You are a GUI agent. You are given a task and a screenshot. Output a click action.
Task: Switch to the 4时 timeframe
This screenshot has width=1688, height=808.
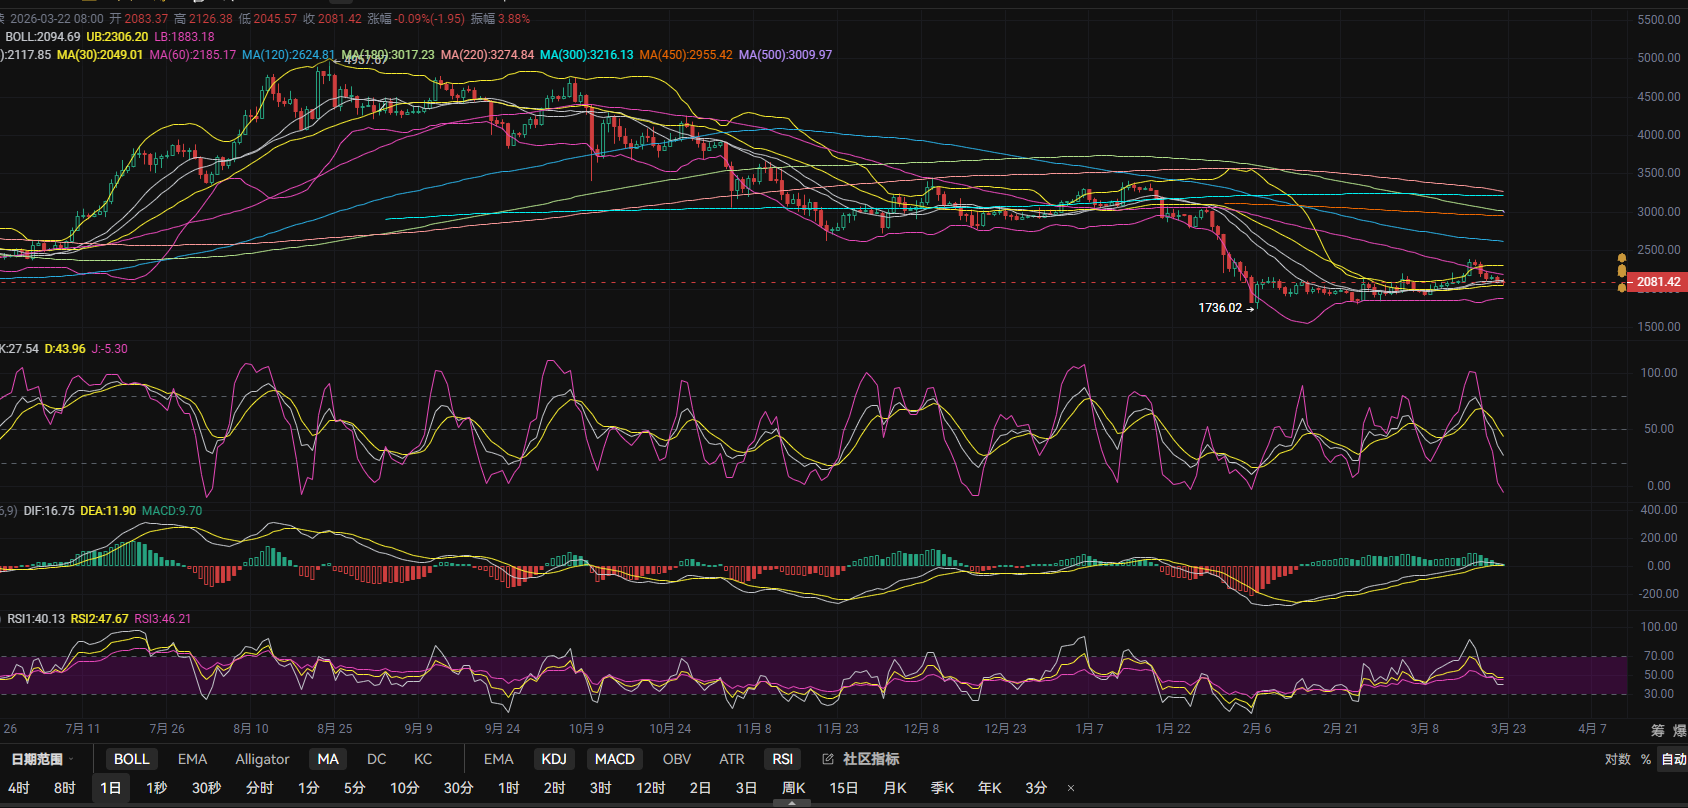pos(19,788)
